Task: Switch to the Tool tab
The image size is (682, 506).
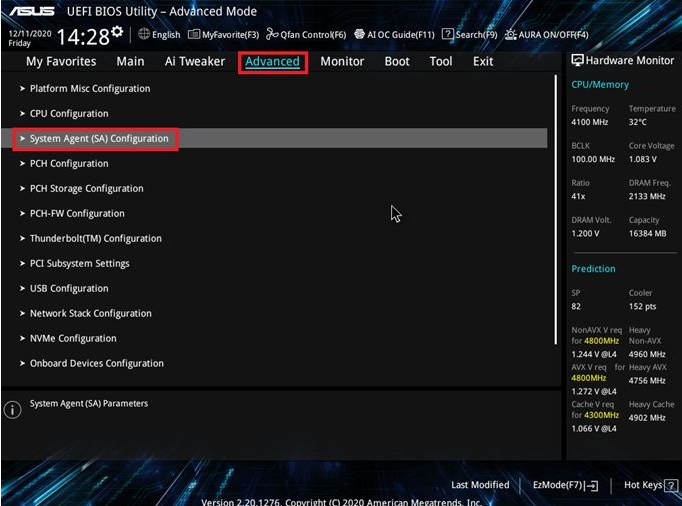Action: coord(441,61)
